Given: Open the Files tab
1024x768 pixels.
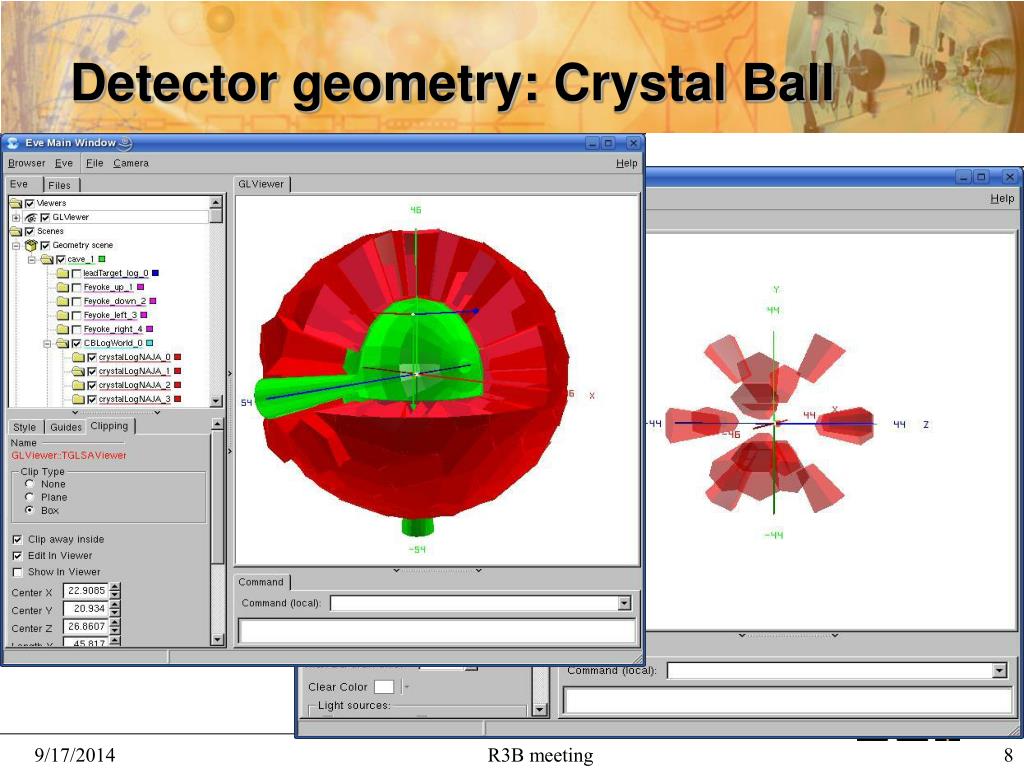Looking at the screenshot, I should 60,185.
